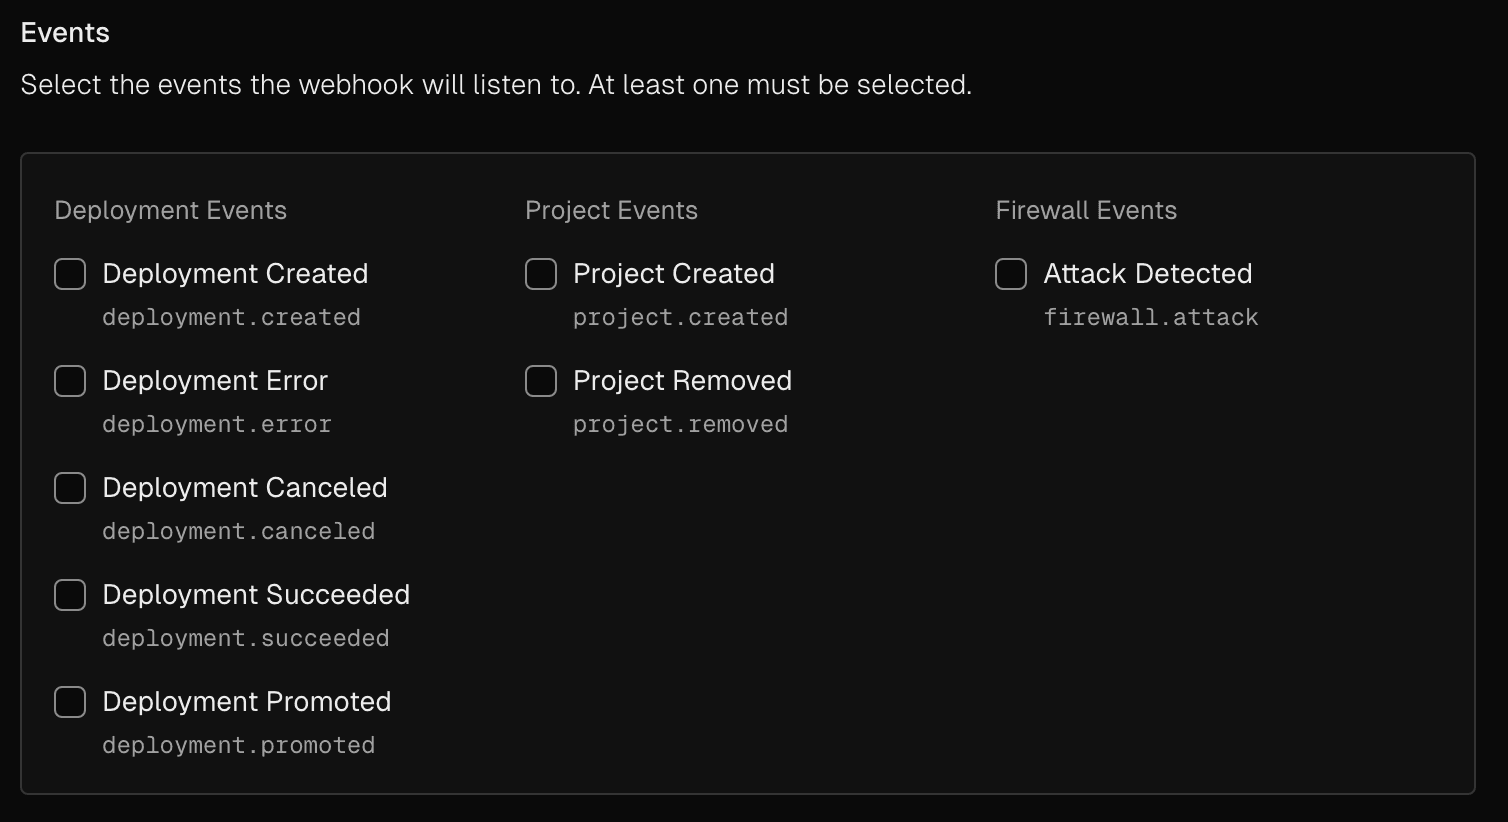The width and height of the screenshot is (1508, 822).
Task: Check the Deployment Promoted checkbox
Action: click(x=69, y=701)
